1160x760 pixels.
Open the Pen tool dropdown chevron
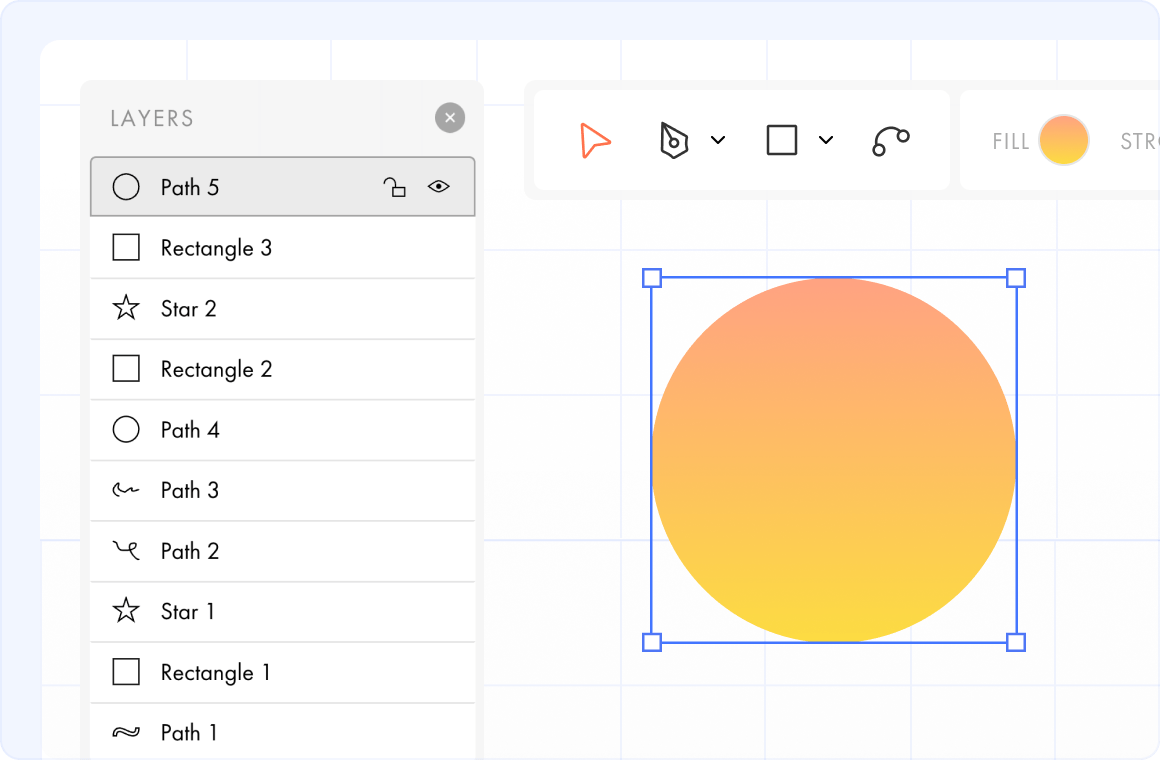coord(716,141)
